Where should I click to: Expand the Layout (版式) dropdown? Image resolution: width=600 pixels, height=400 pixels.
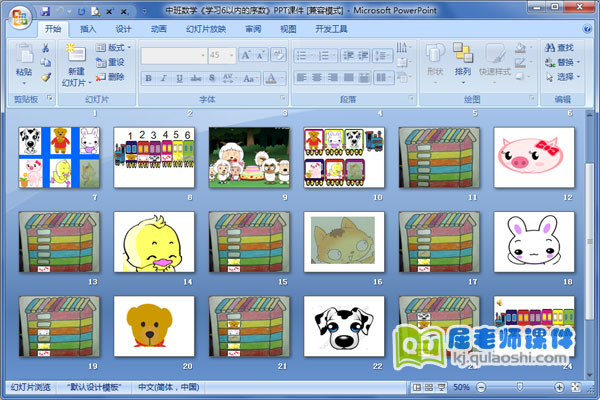click(x=116, y=47)
